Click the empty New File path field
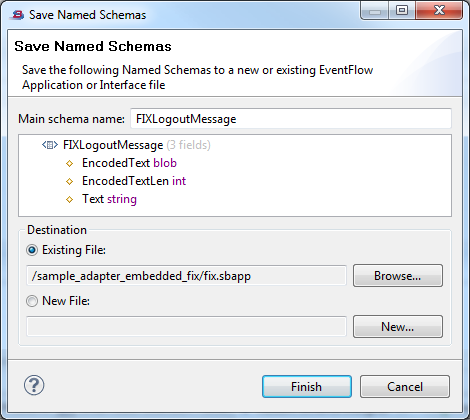Image resolution: width=470 pixels, height=420 pixels. 186,327
